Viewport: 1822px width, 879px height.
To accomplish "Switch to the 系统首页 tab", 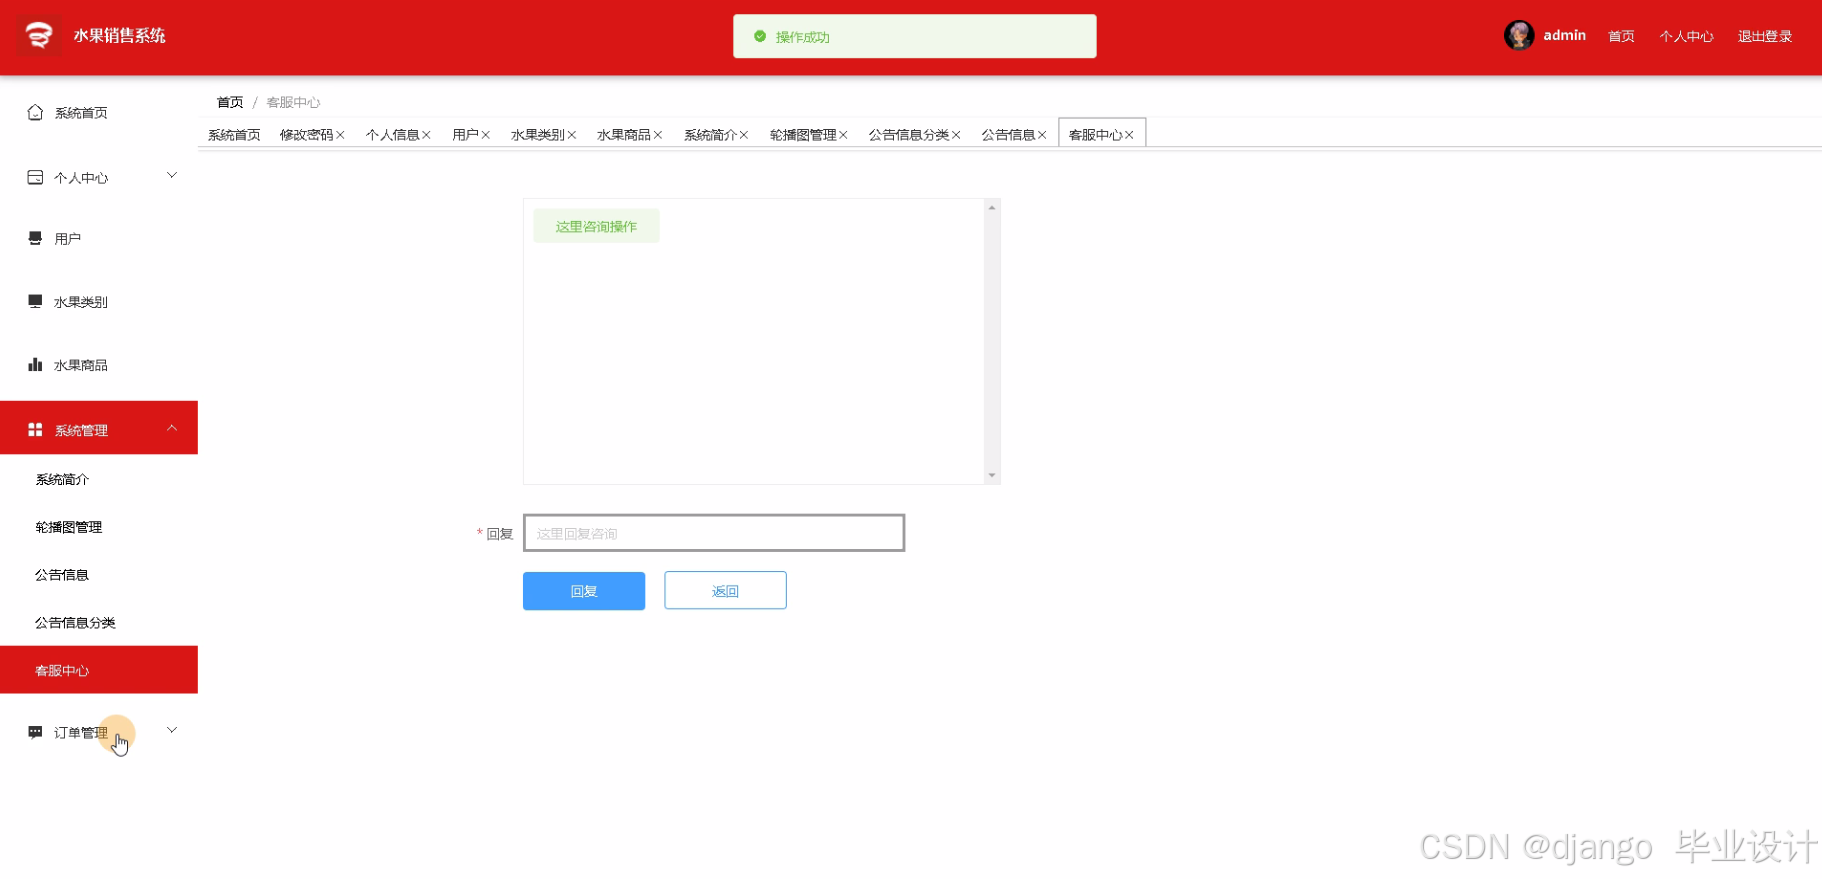I will [234, 135].
